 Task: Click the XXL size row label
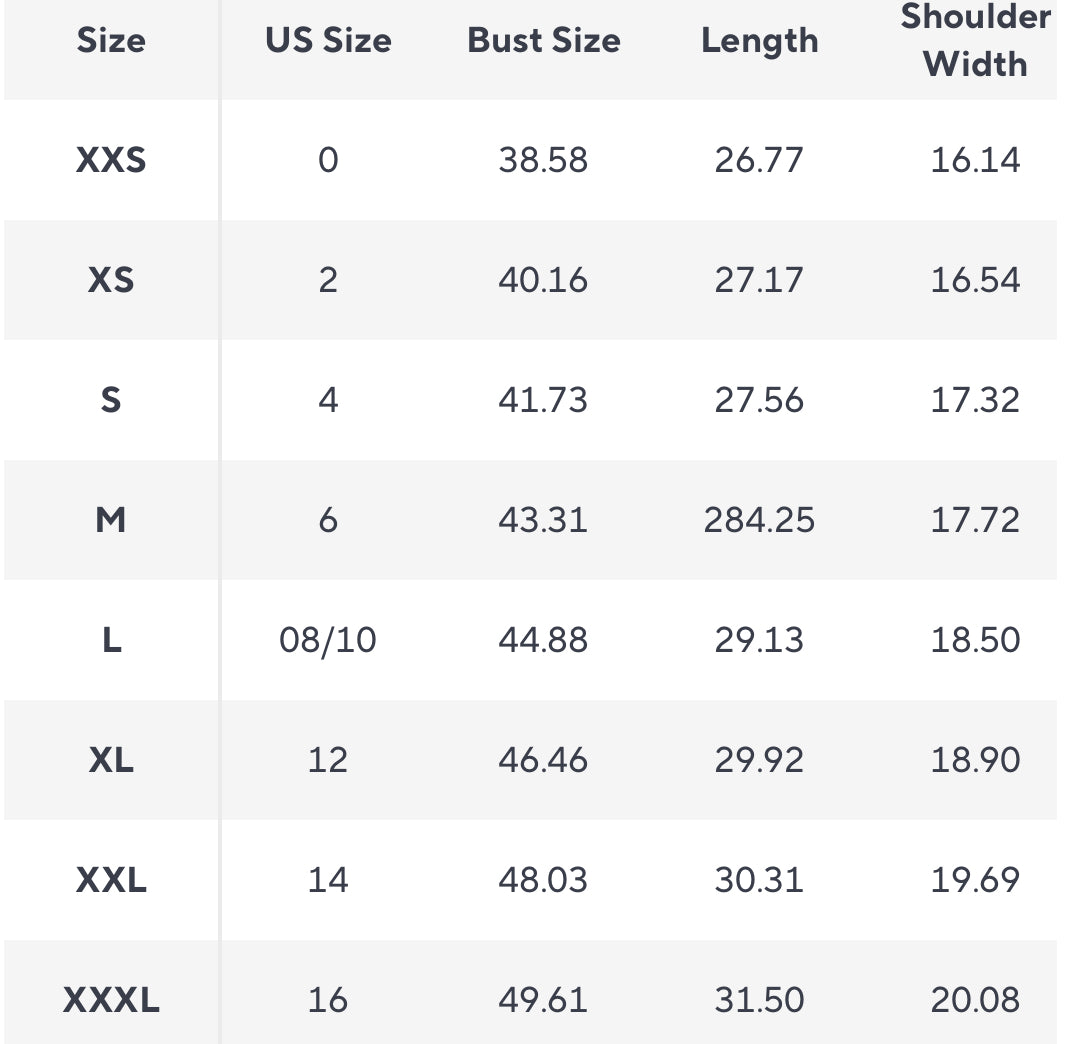tap(111, 880)
